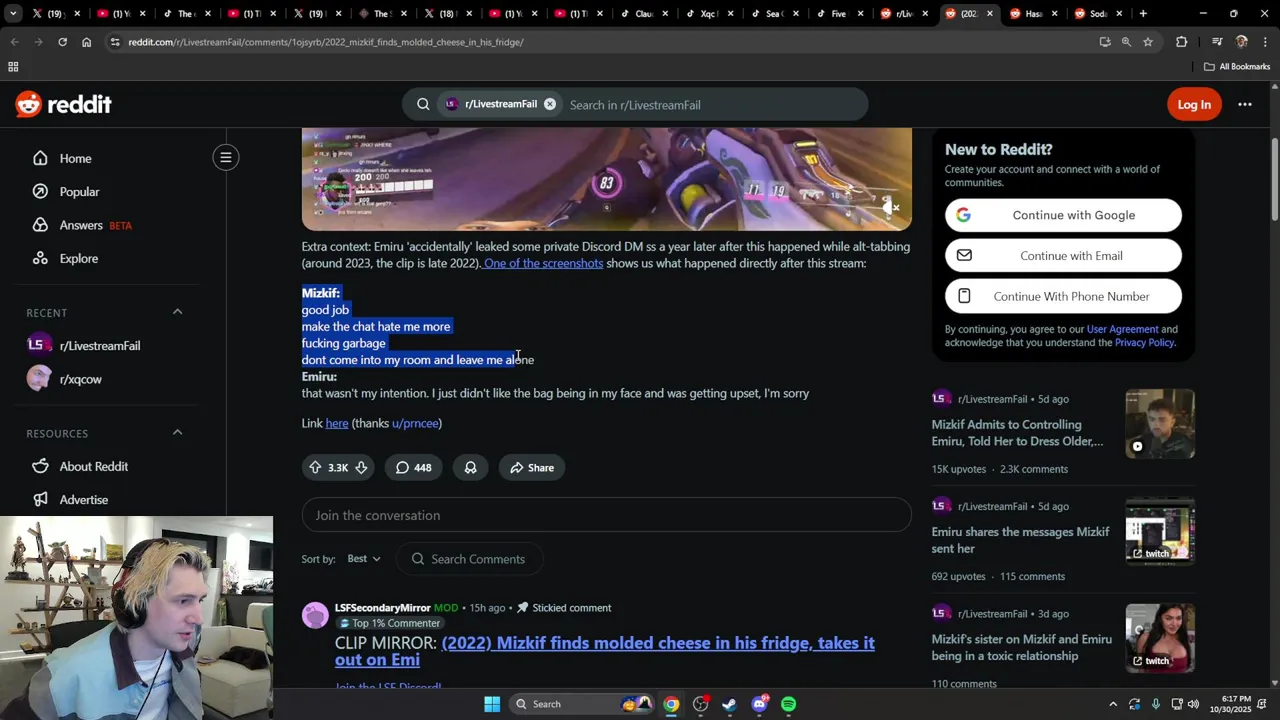The width and height of the screenshot is (1280, 720).
Task: Switch to the Xqc TikTok tab
Action: point(709,14)
